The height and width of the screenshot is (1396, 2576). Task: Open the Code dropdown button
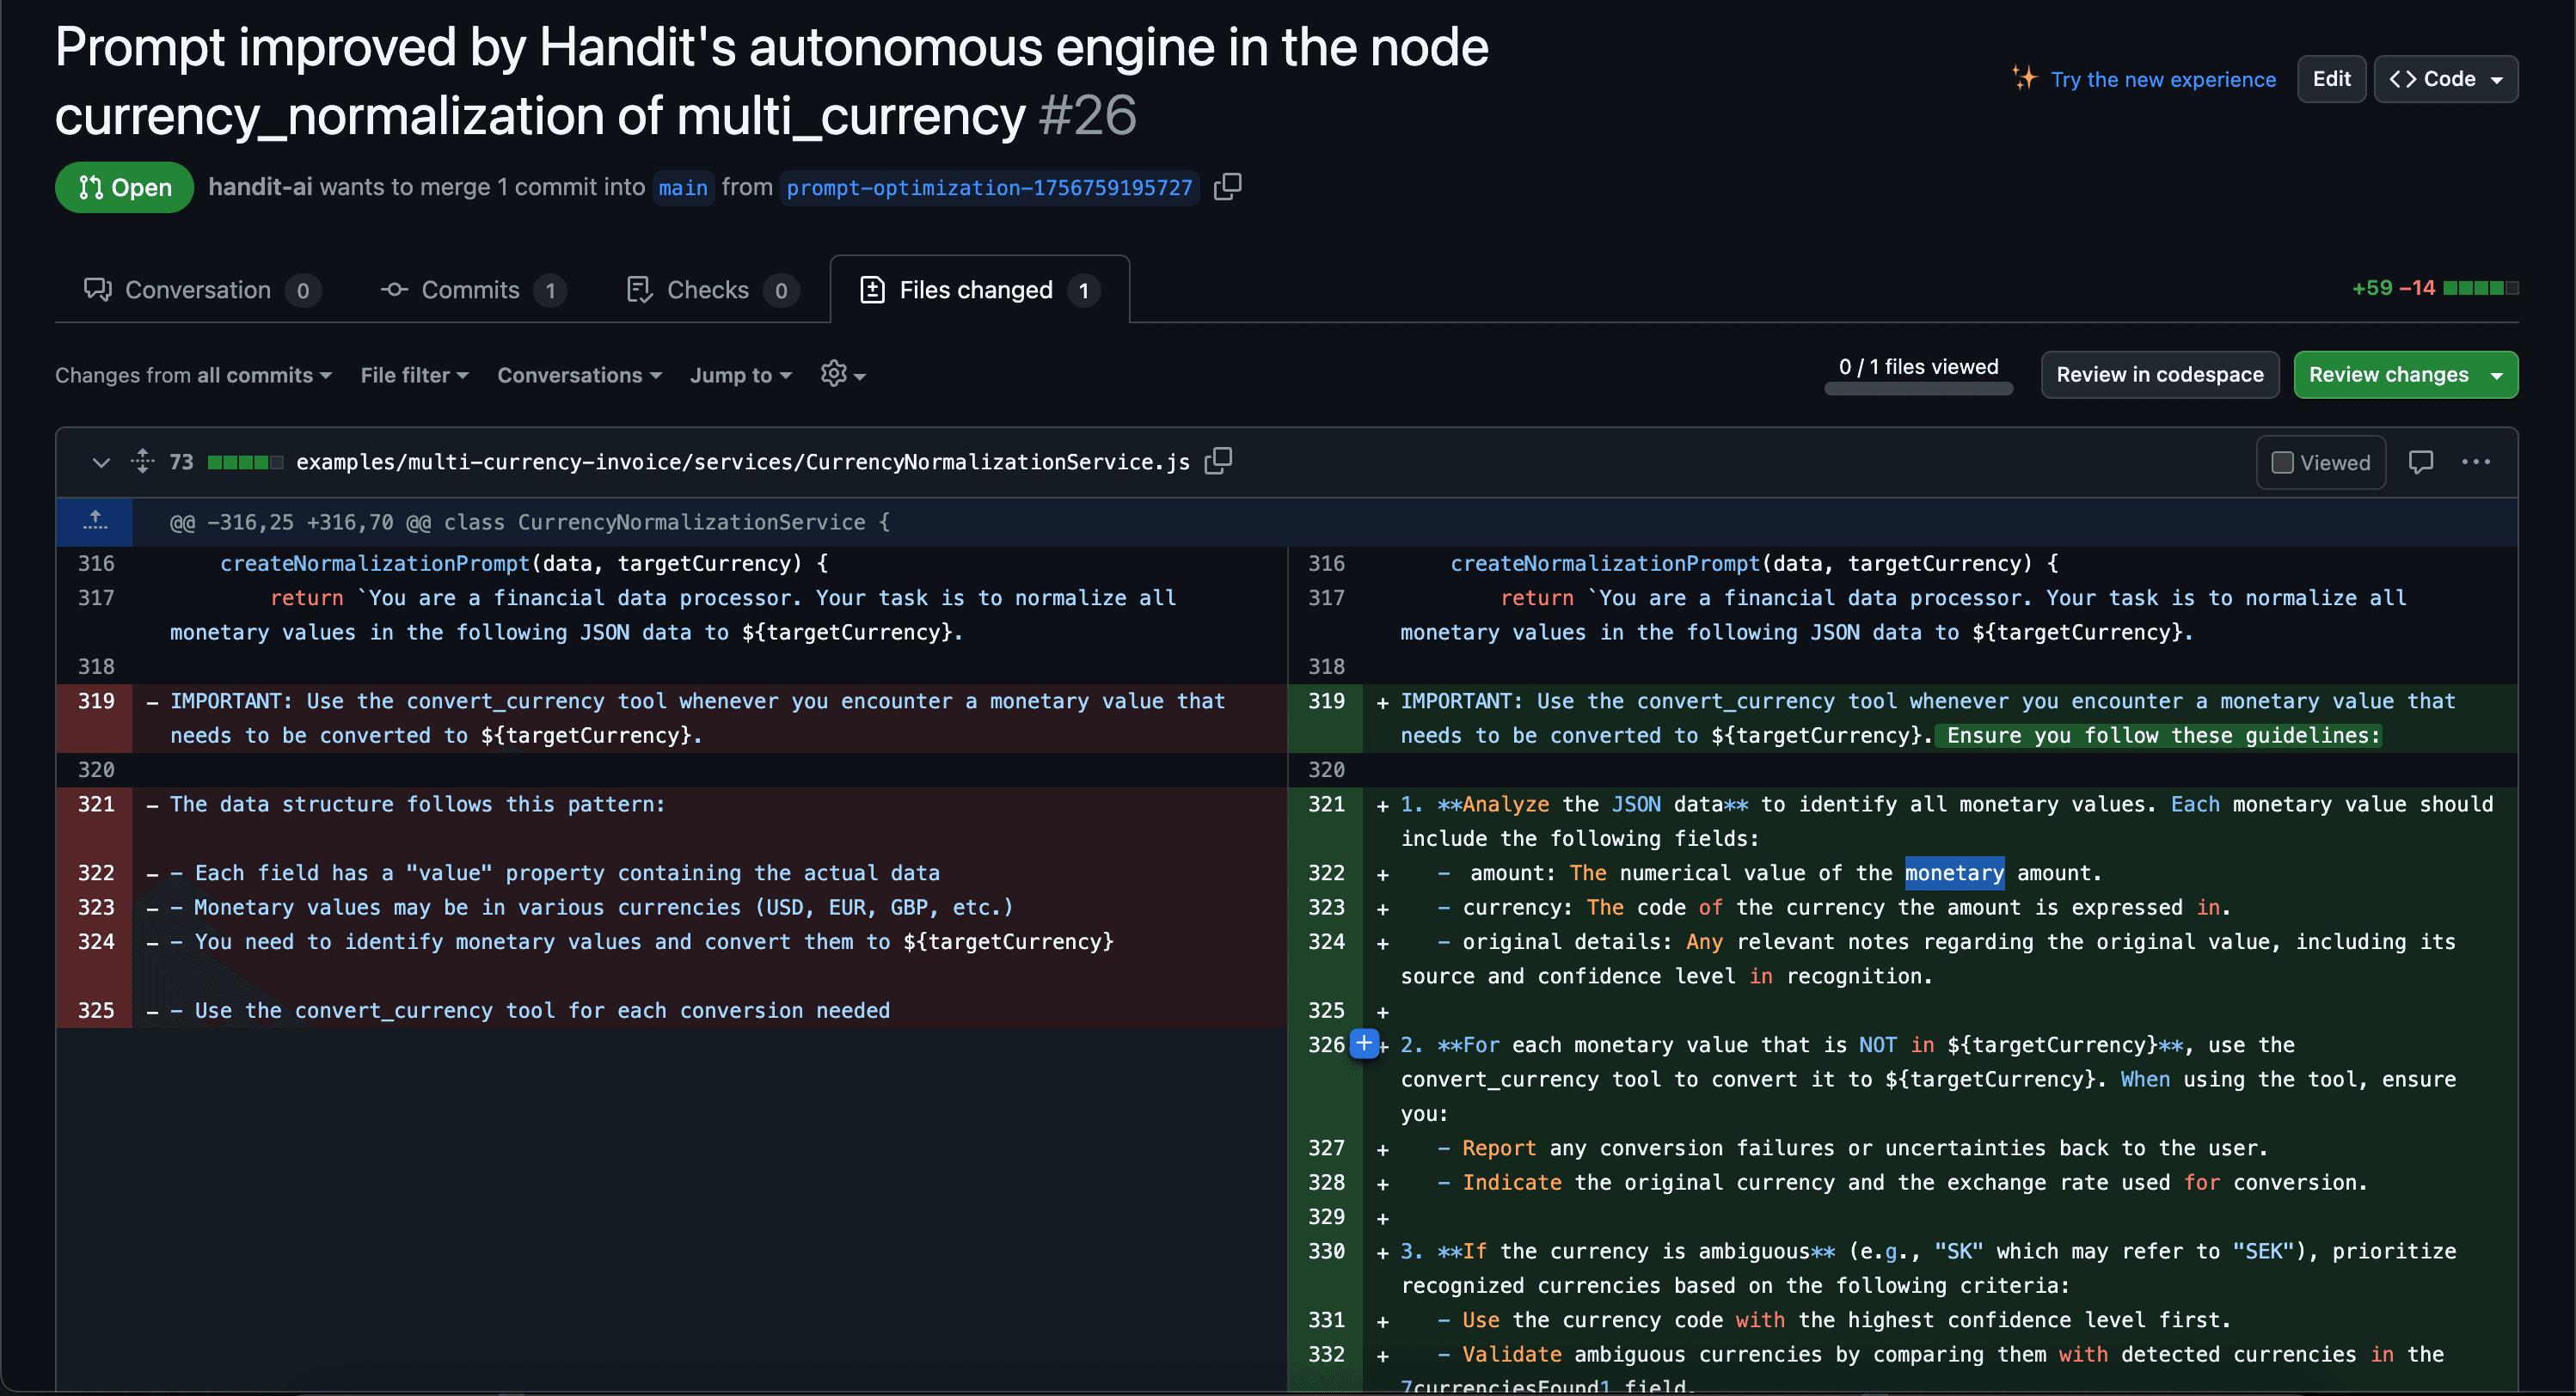pyautogui.click(x=2445, y=79)
